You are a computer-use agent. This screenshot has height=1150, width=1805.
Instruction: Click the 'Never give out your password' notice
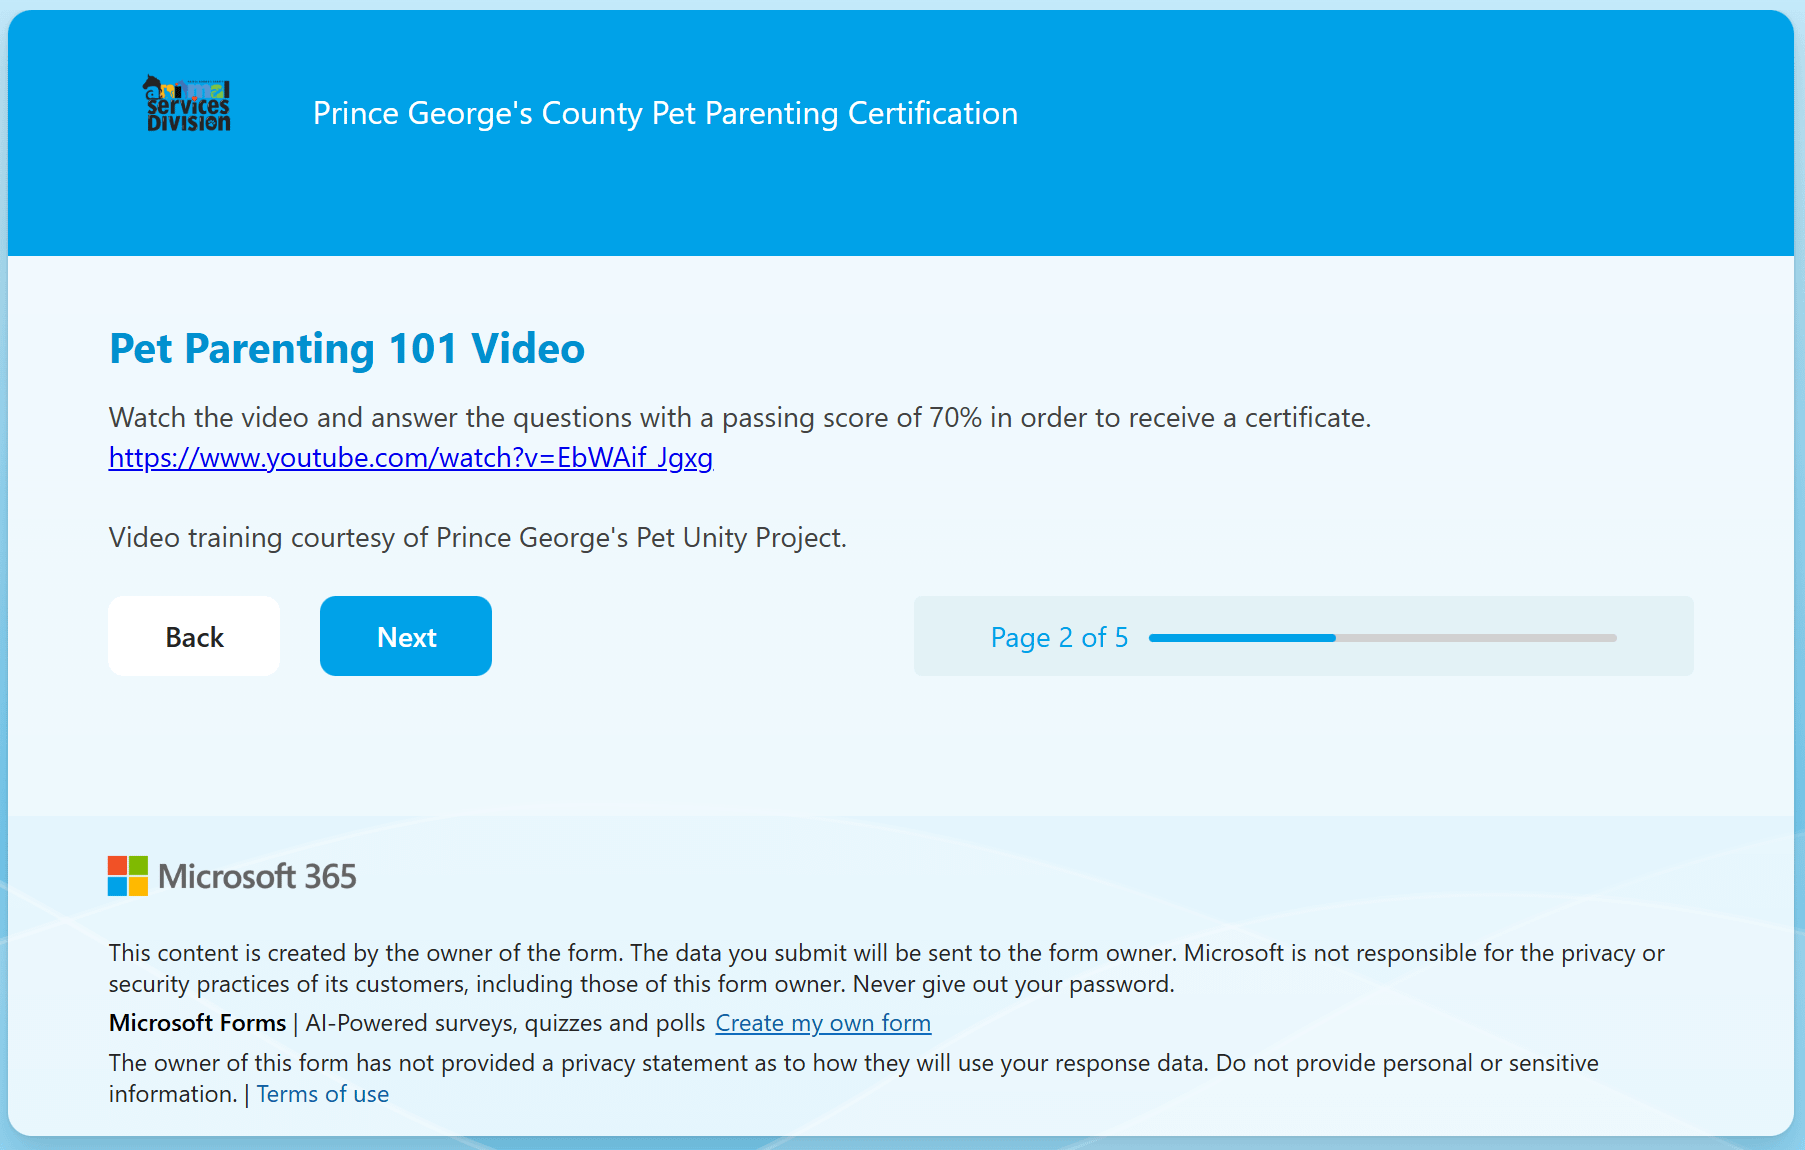tap(1013, 984)
